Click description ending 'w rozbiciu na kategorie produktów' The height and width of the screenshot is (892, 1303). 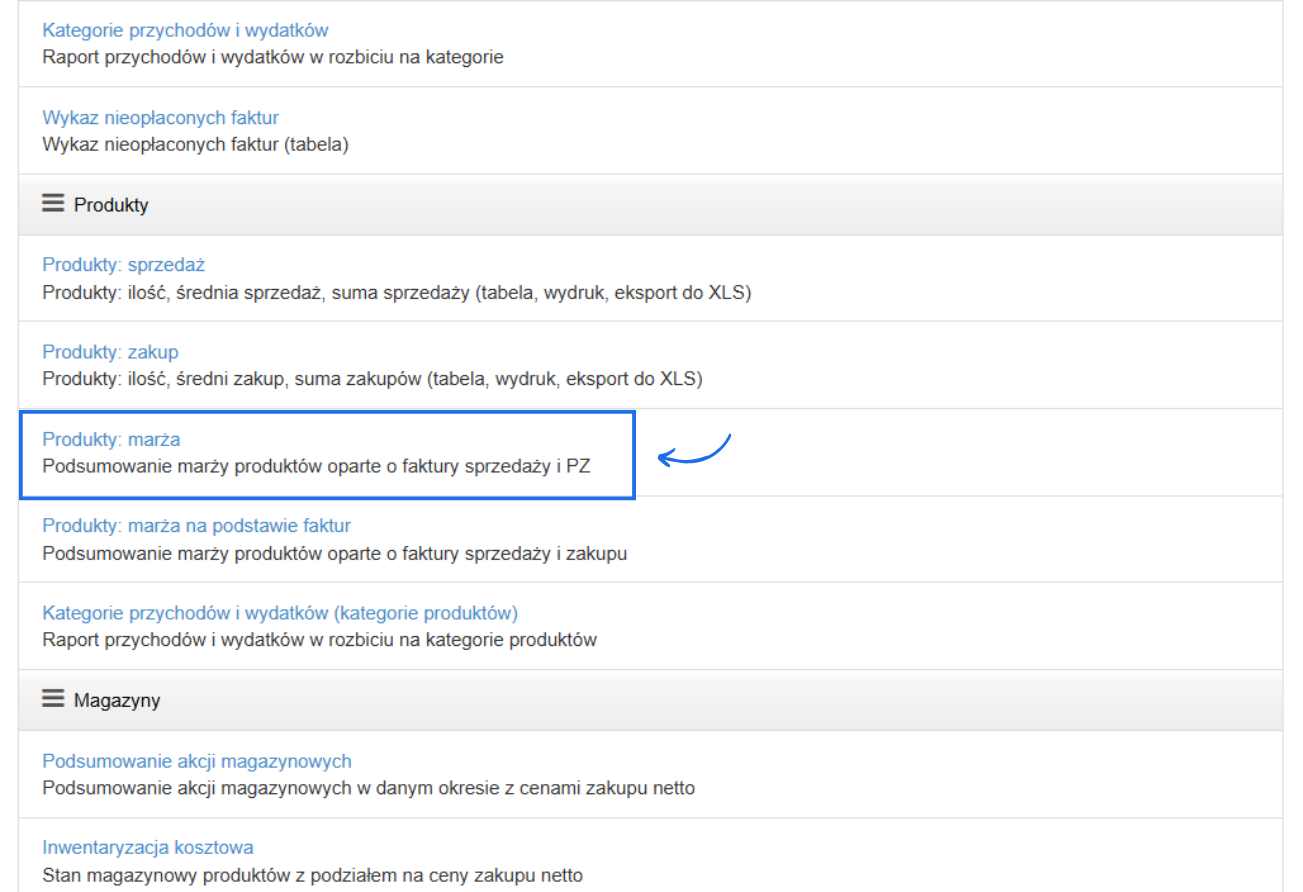(x=319, y=639)
